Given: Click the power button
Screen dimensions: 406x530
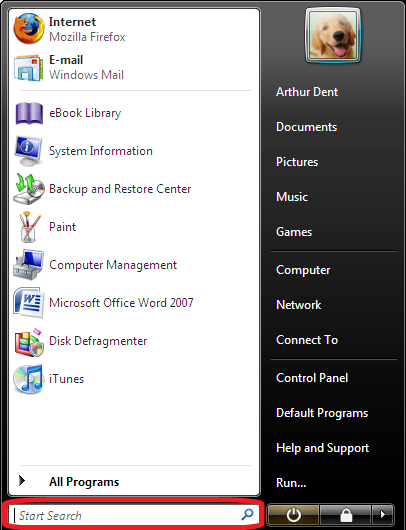Looking at the screenshot, I should 293,515.
